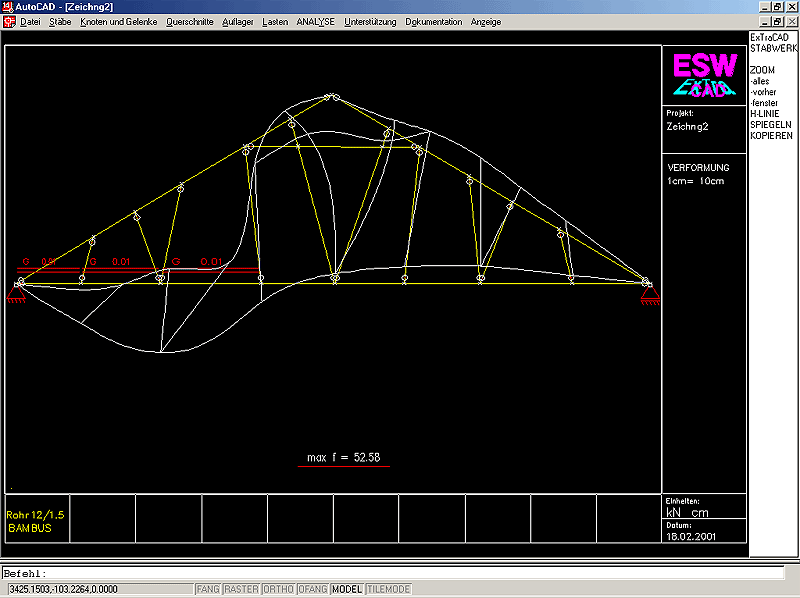Toggle OFANG object snap in status bar
The image size is (800, 598).
313,589
